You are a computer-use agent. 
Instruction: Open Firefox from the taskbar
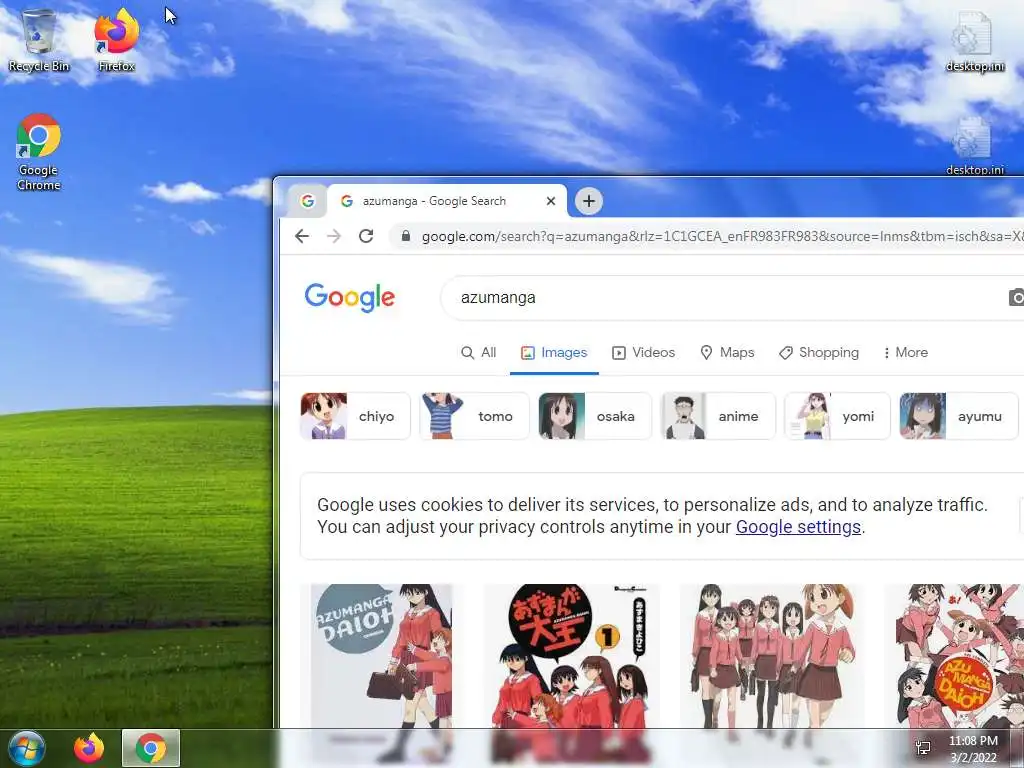[x=89, y=748]
